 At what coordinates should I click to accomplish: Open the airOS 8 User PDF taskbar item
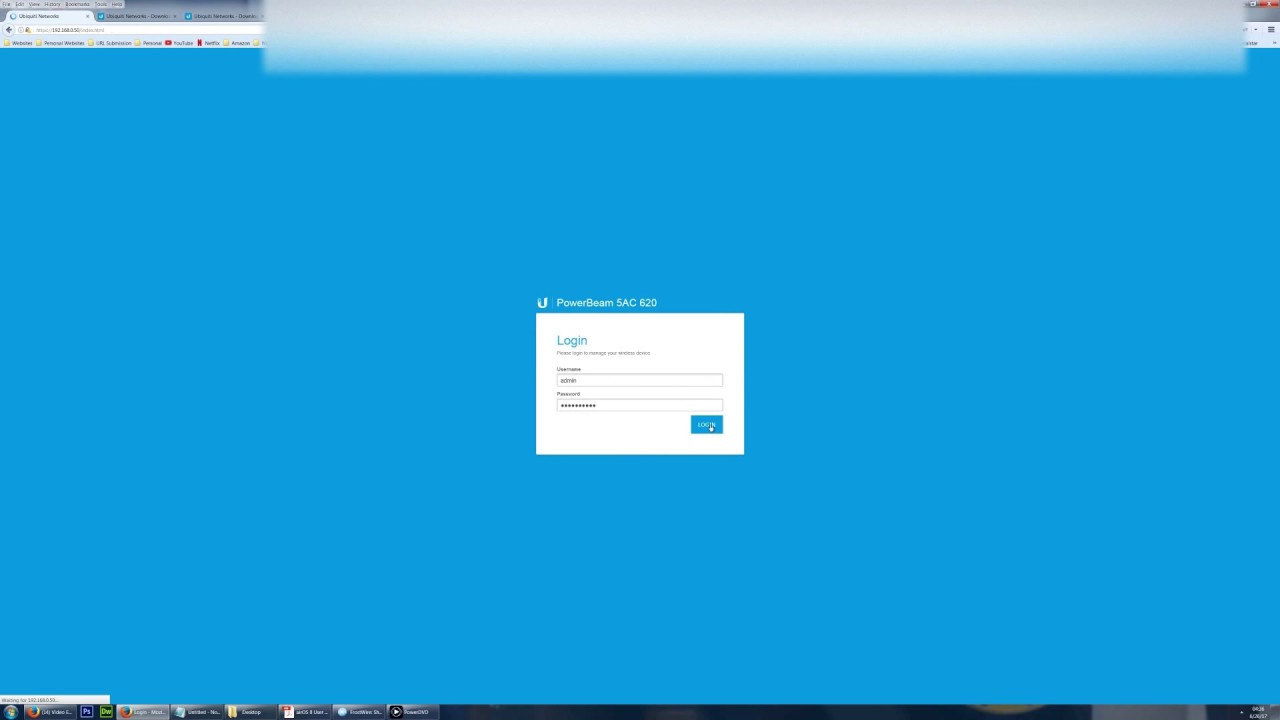coord(304,712)
